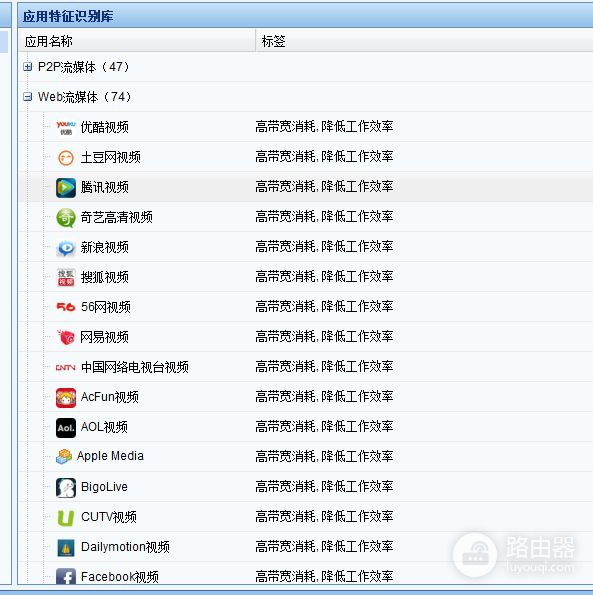Collapse the Web流媒体 category
Viewport: 593px width, 595px height.
(27, 97)
